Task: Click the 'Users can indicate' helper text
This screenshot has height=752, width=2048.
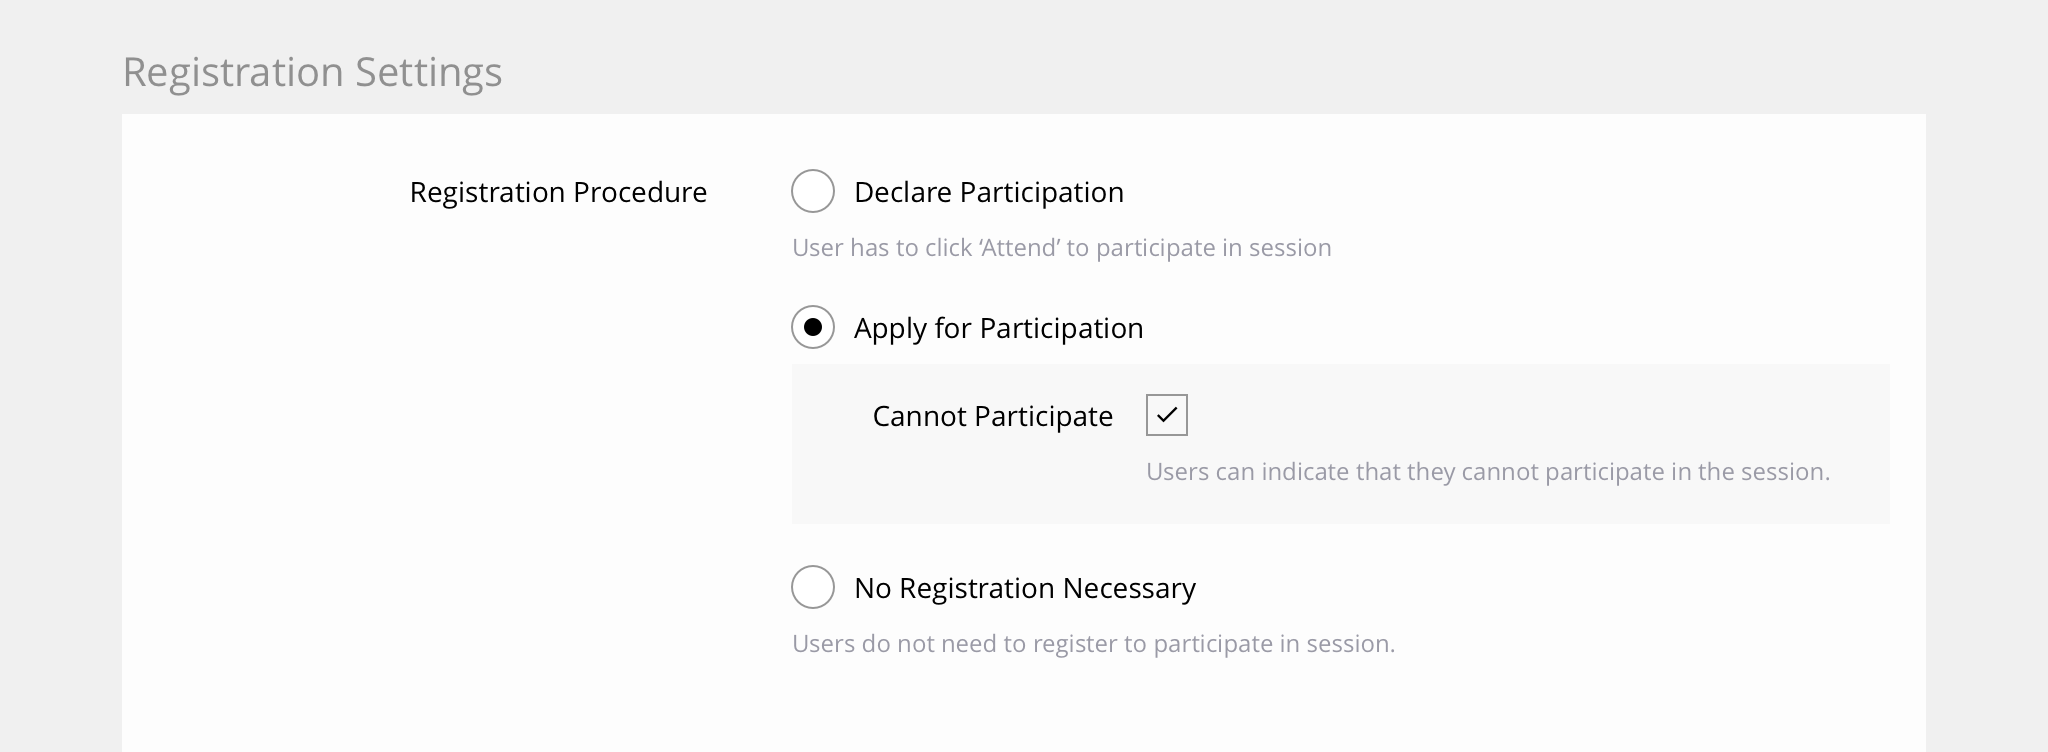Action: click(1487, 472)
